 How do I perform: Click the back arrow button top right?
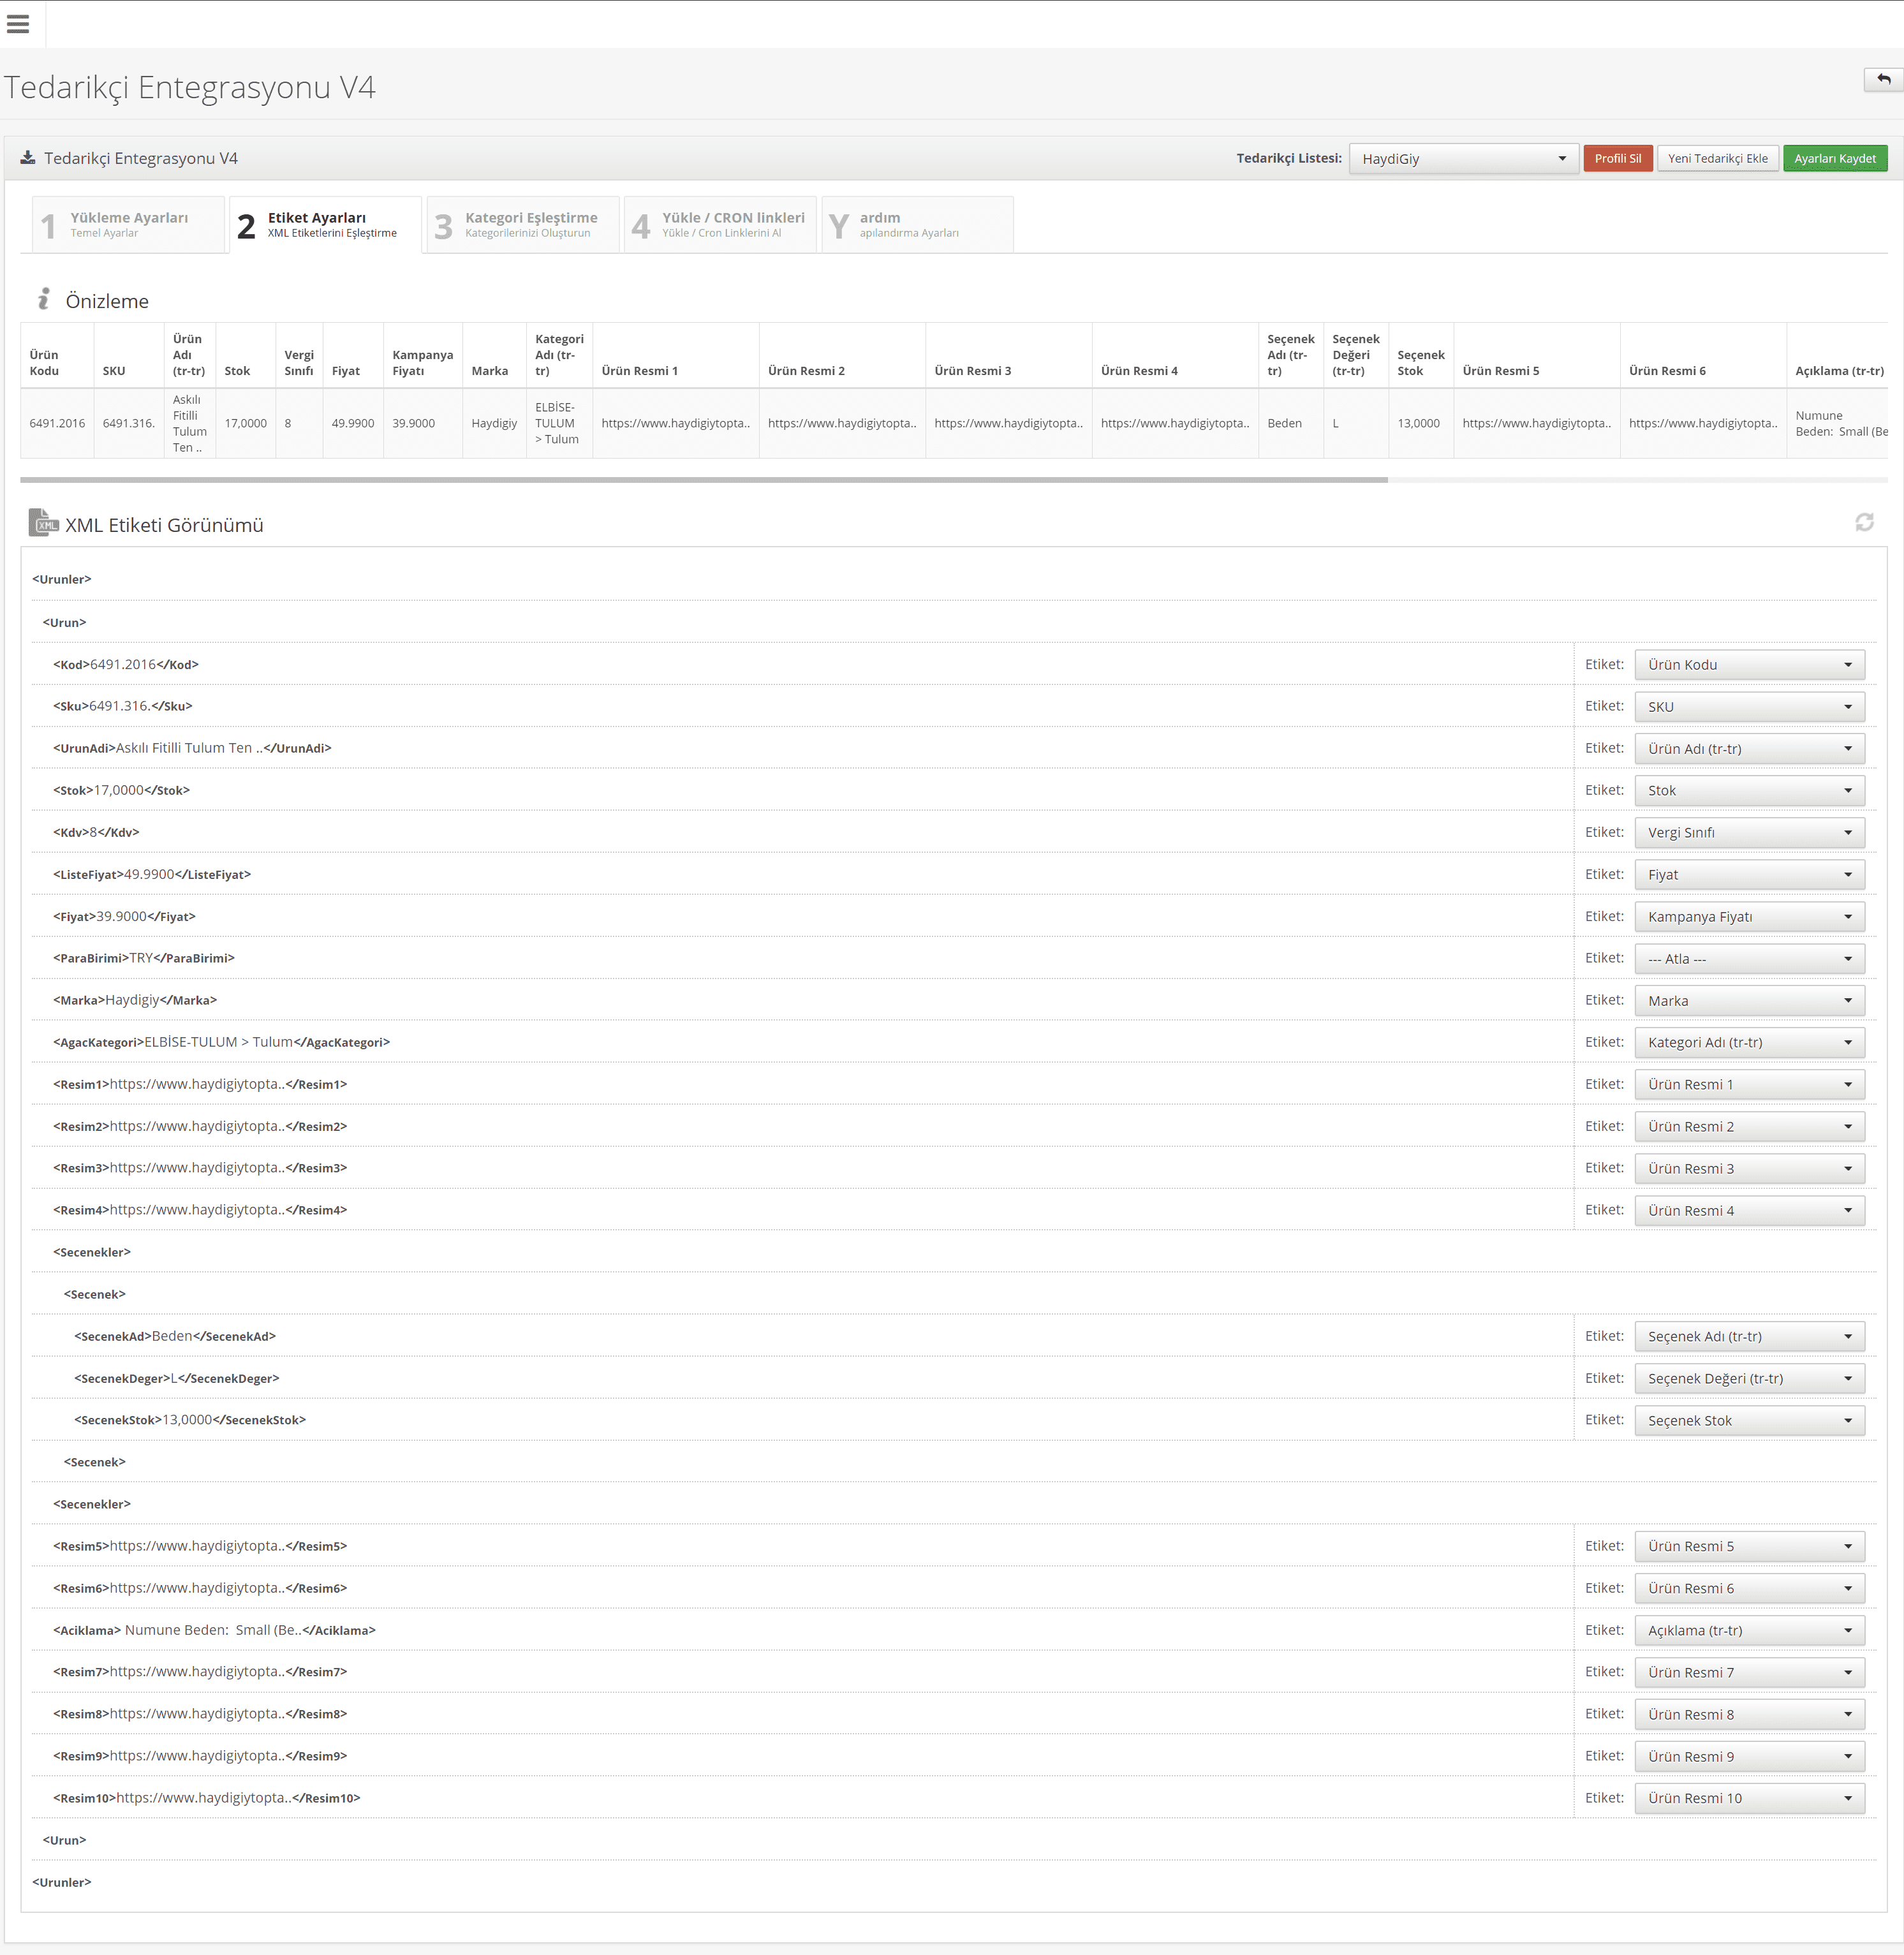click(1883, 80)
